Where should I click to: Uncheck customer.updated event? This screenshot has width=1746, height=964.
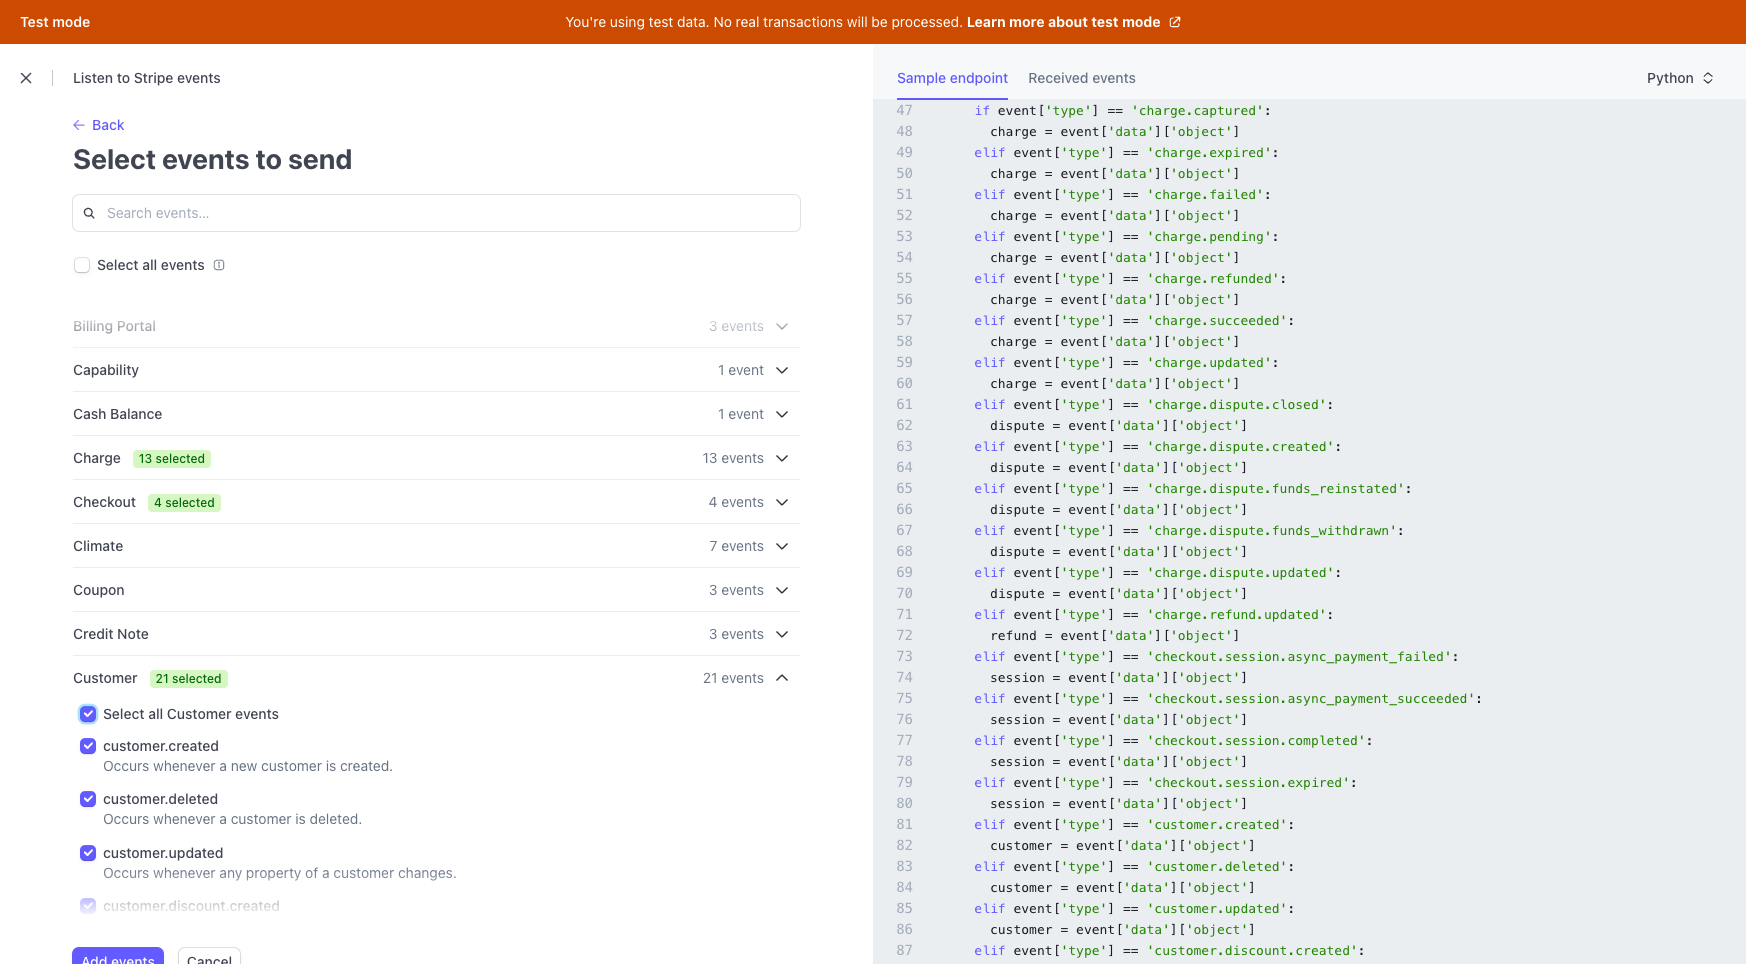(x=88, y=853)
